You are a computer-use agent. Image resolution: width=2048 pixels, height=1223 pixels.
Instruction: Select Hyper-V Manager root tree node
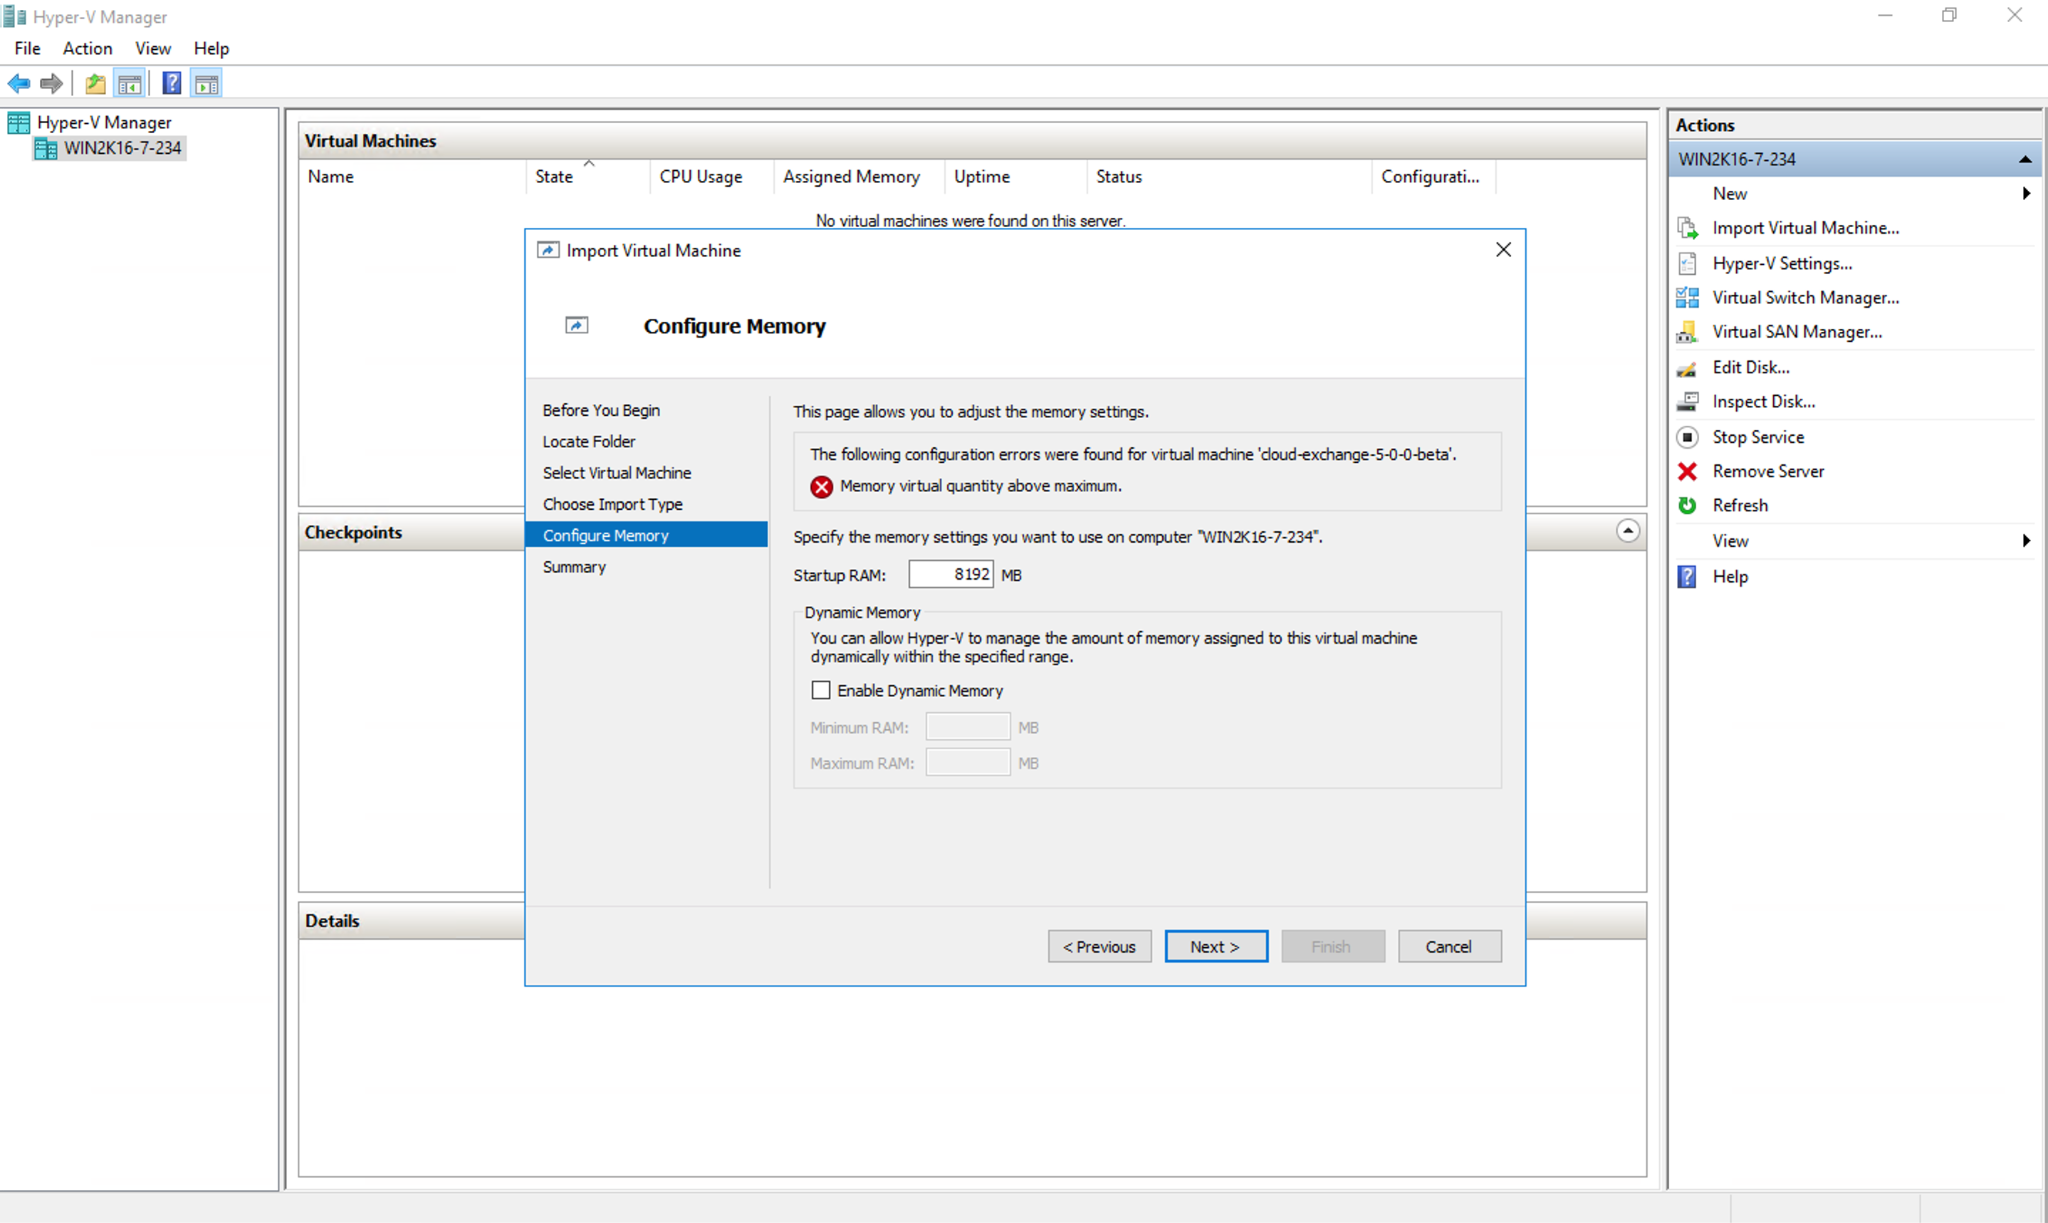tap(104, 122)
